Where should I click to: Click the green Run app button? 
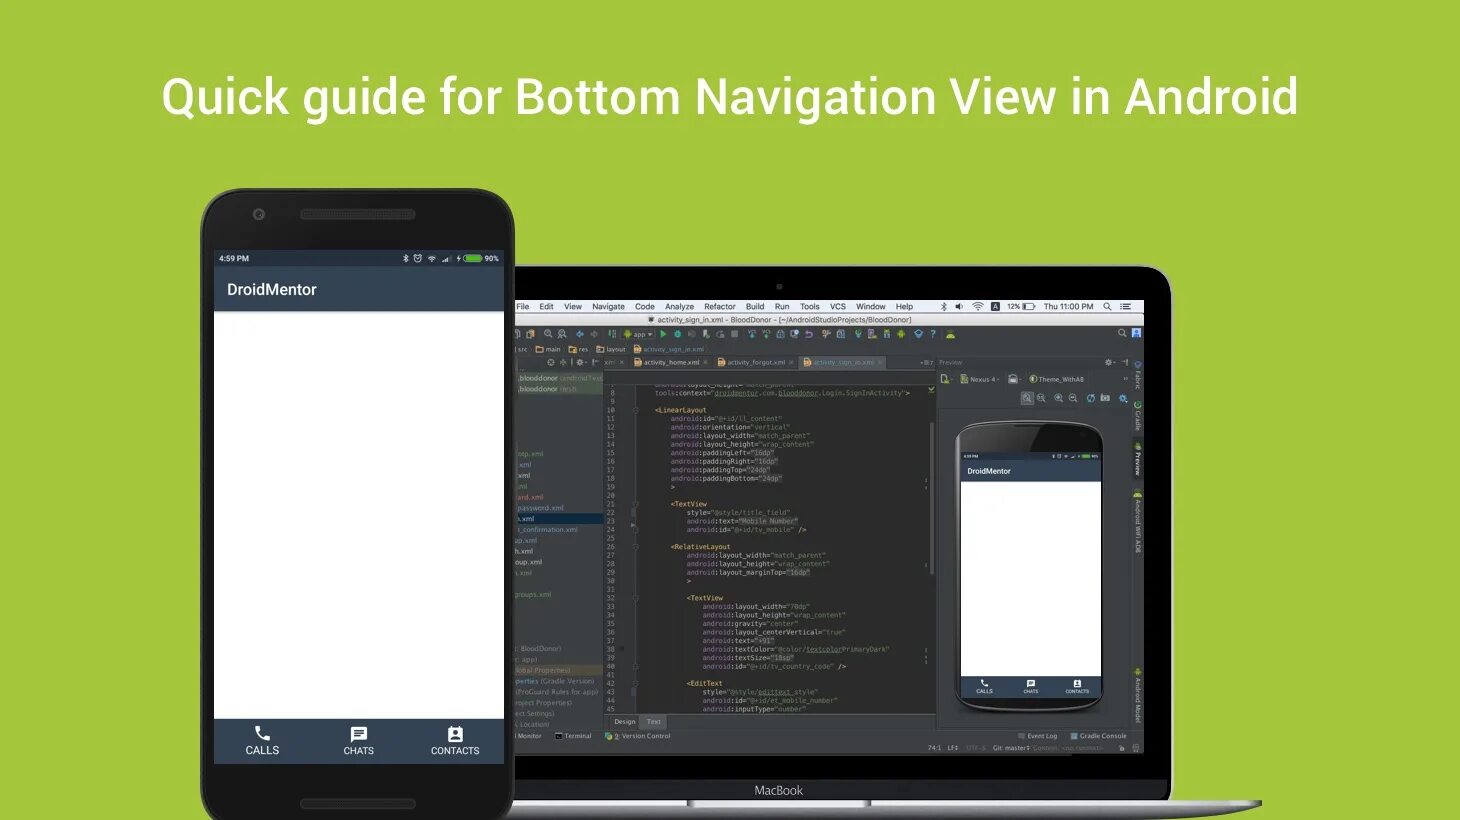click(x=663, y=334)
